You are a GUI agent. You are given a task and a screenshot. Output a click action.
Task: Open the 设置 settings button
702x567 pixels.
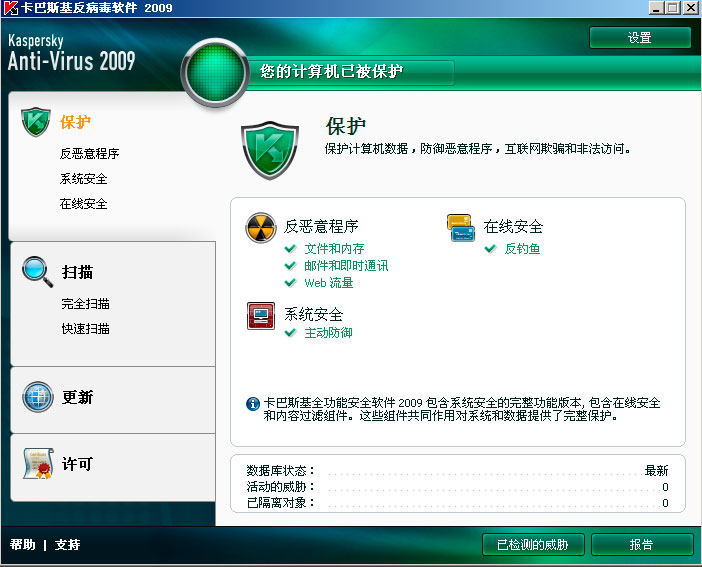pos(640,38)
